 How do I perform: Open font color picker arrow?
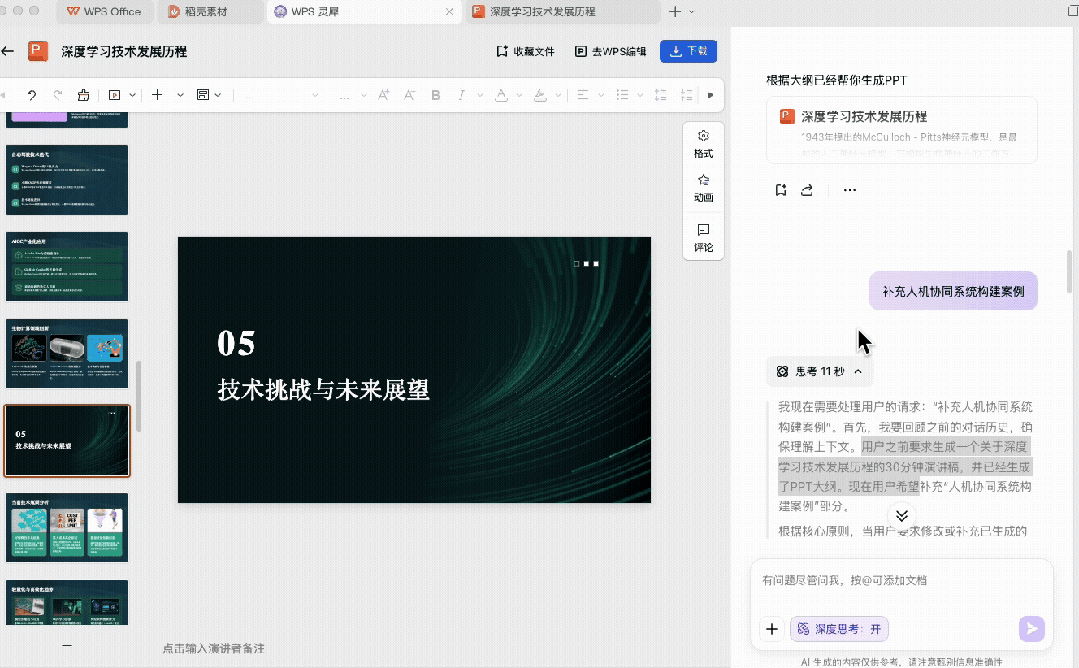pyautogui.click(x=519, y=95)
